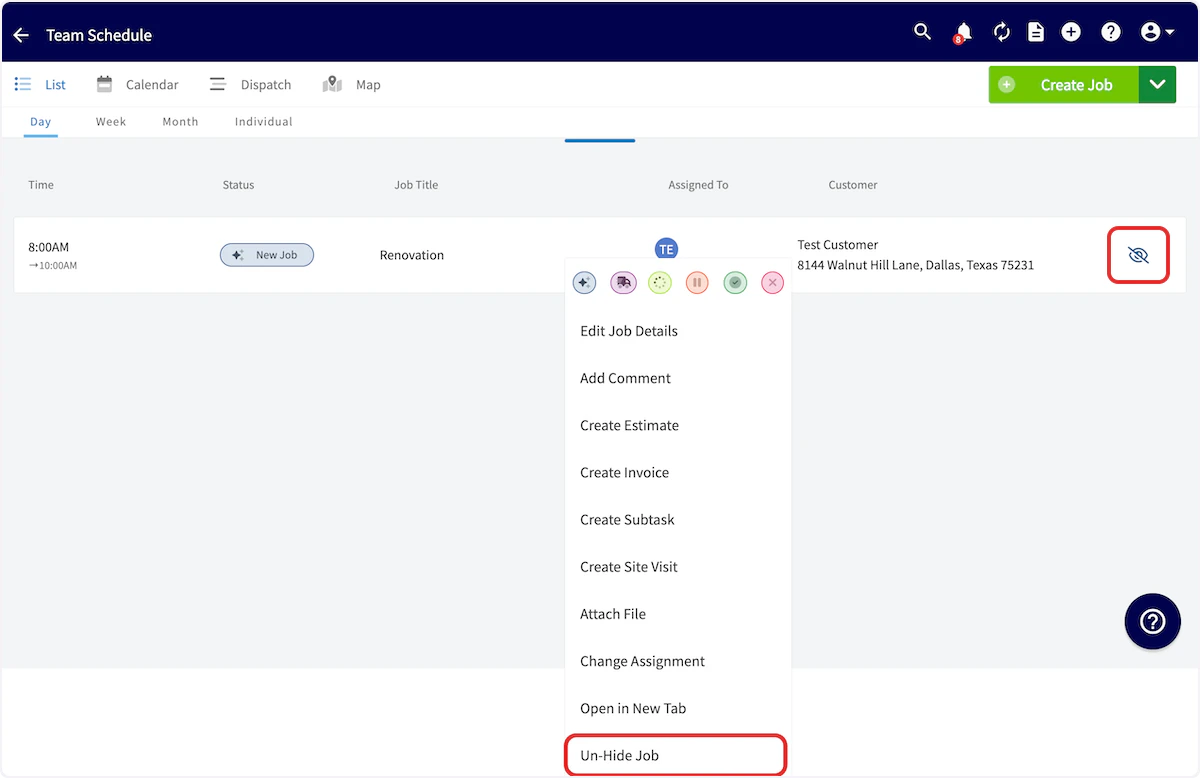This screenshot has height=778, width=1200.
Task: Select the Day tab
Action: coord(40,122)
